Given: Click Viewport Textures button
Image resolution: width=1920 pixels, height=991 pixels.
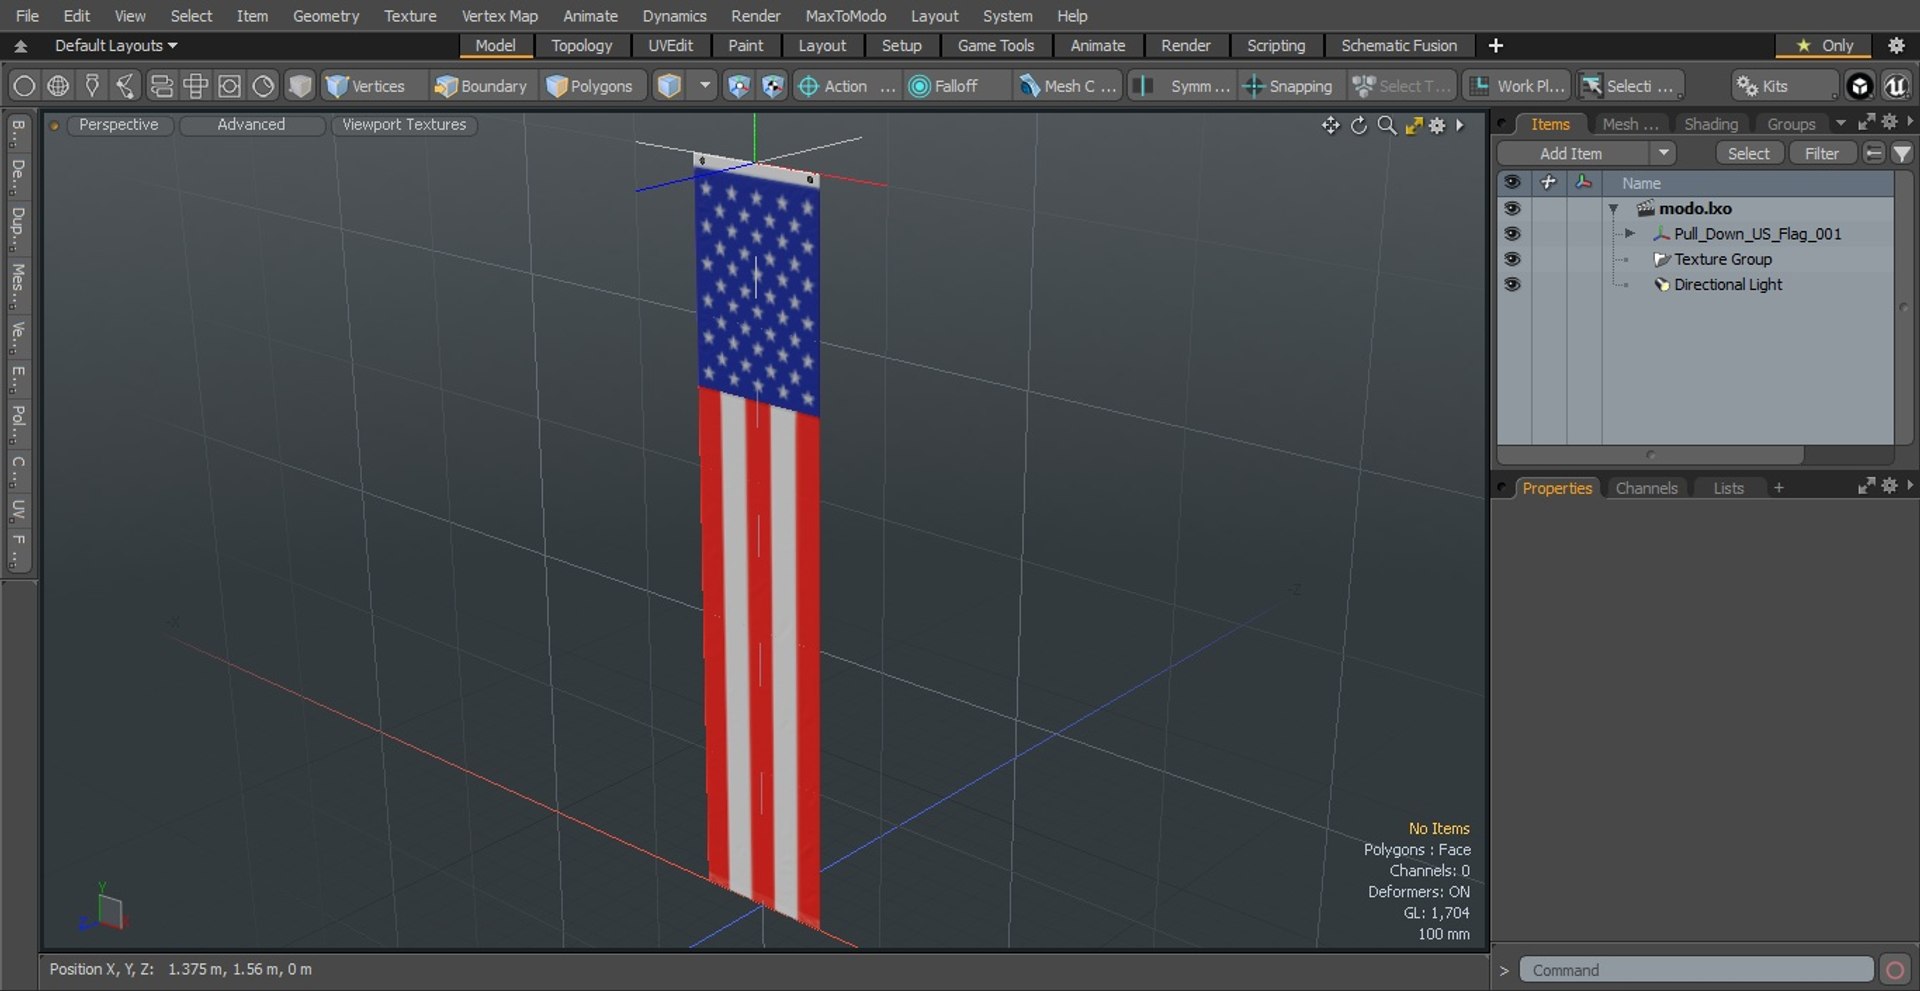Looking at the screenshot, I should 404,124.
